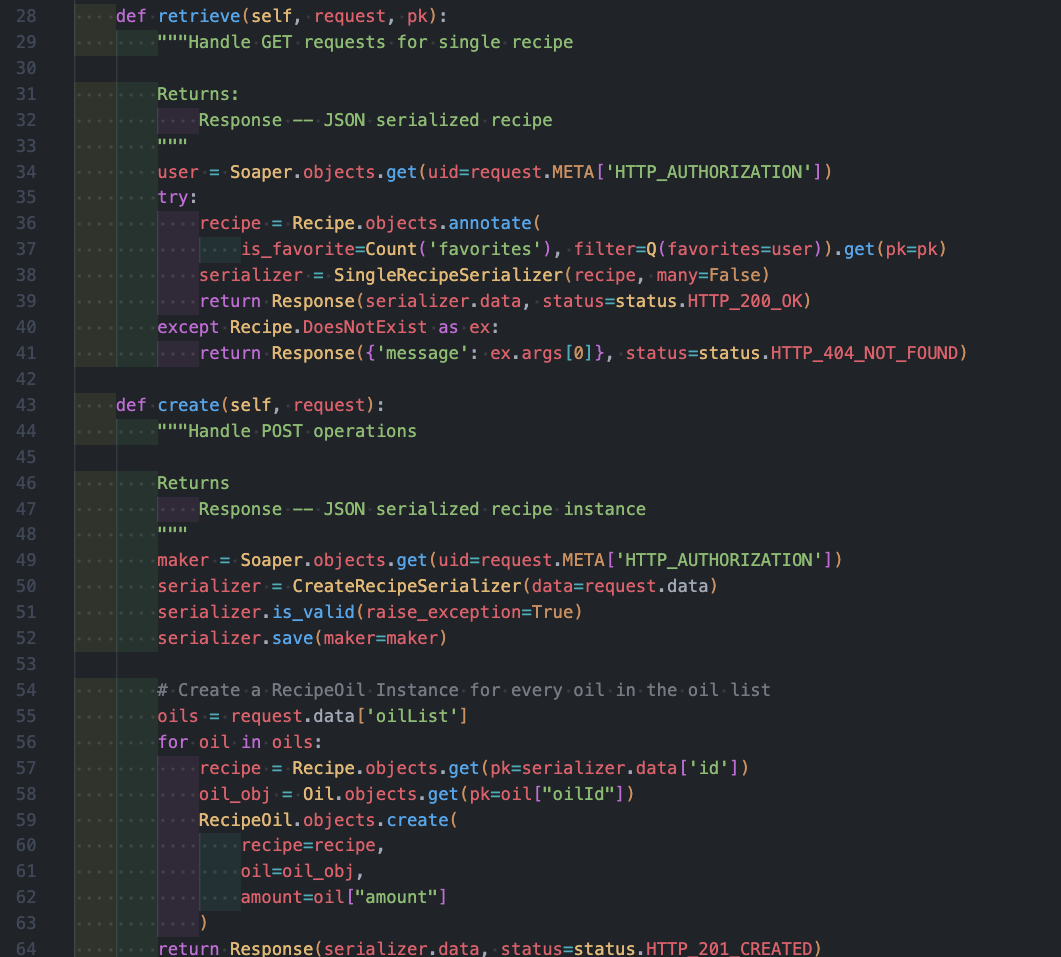
Task: Click the 'maker' variable on line 49
Action: click(183, 560)
